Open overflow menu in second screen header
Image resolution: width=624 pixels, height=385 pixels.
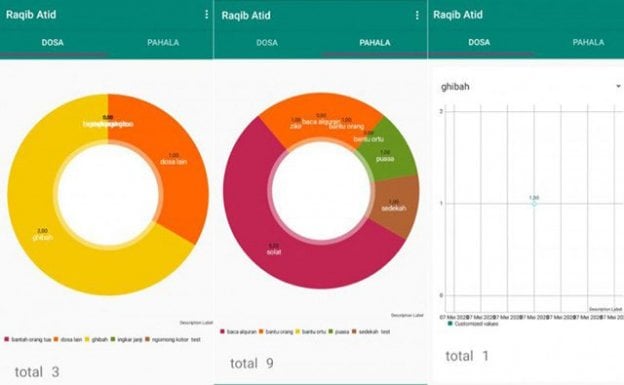417,15
